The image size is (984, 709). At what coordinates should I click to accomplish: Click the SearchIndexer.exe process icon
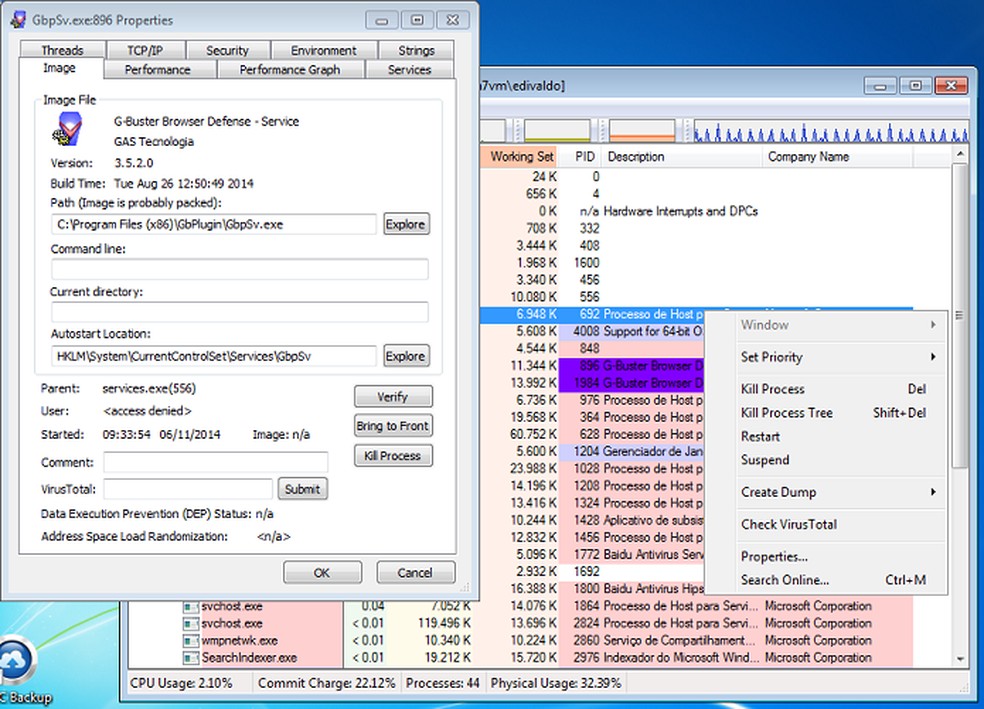191,657
